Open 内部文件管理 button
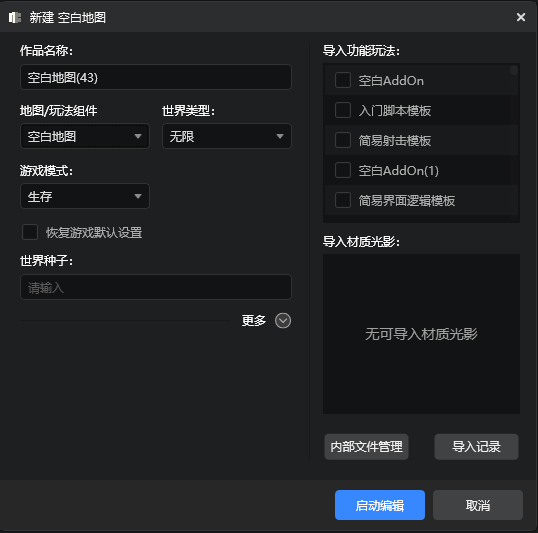 tap(366, 447)
